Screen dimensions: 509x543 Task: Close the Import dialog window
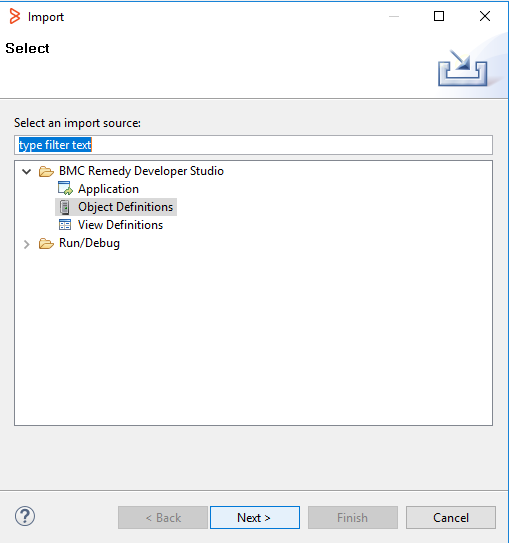click(485, 16)
